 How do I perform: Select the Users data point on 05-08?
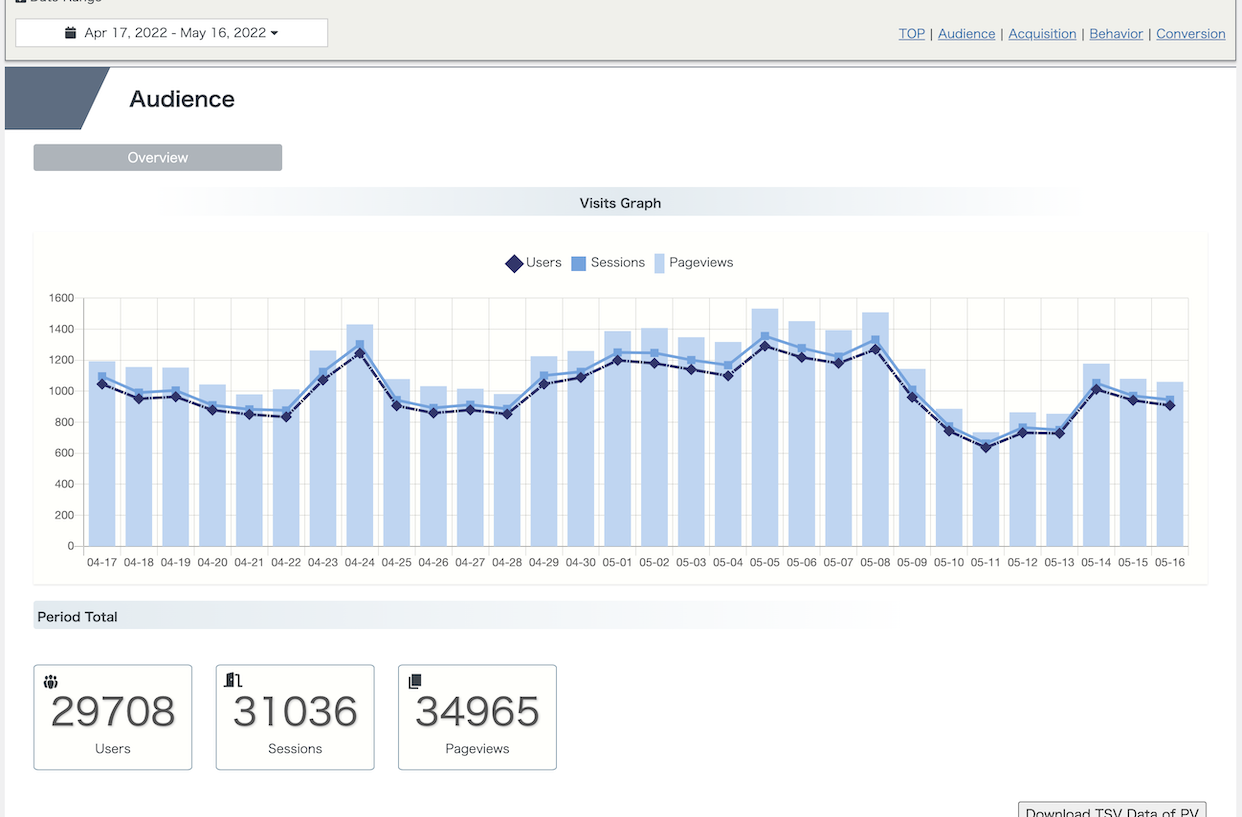[875, 349]
